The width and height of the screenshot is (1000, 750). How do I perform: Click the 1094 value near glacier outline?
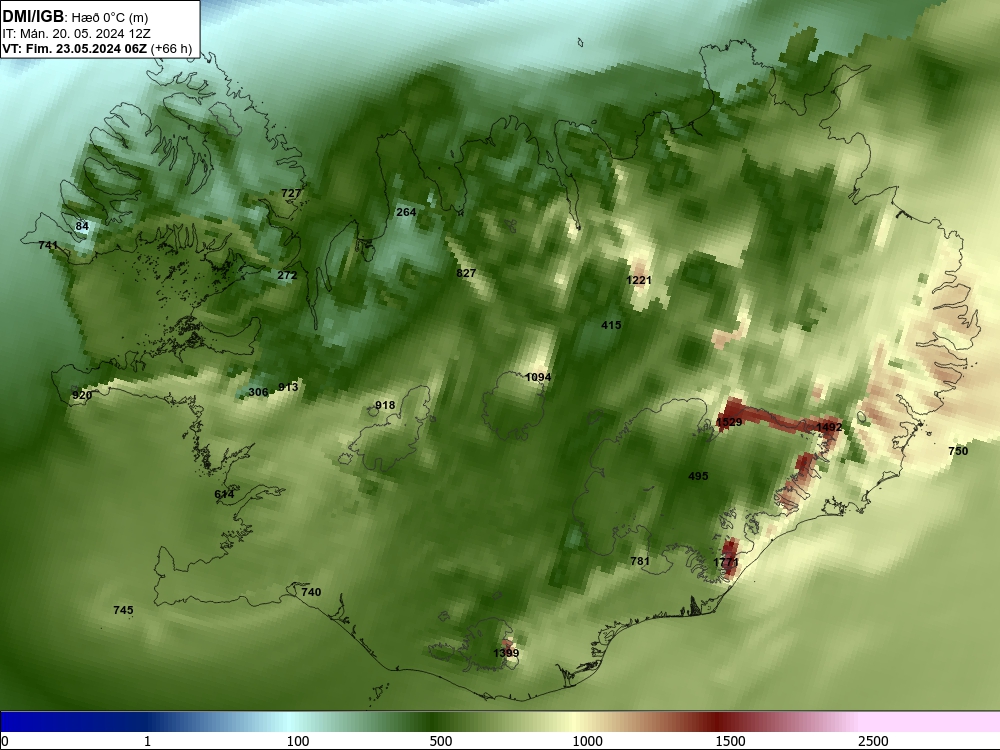coord(538,378)
